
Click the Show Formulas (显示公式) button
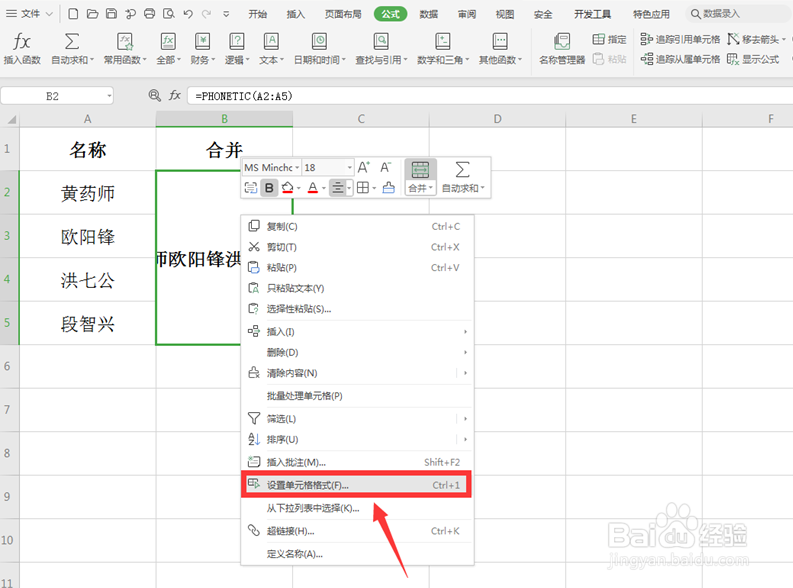tap(753, 59)
